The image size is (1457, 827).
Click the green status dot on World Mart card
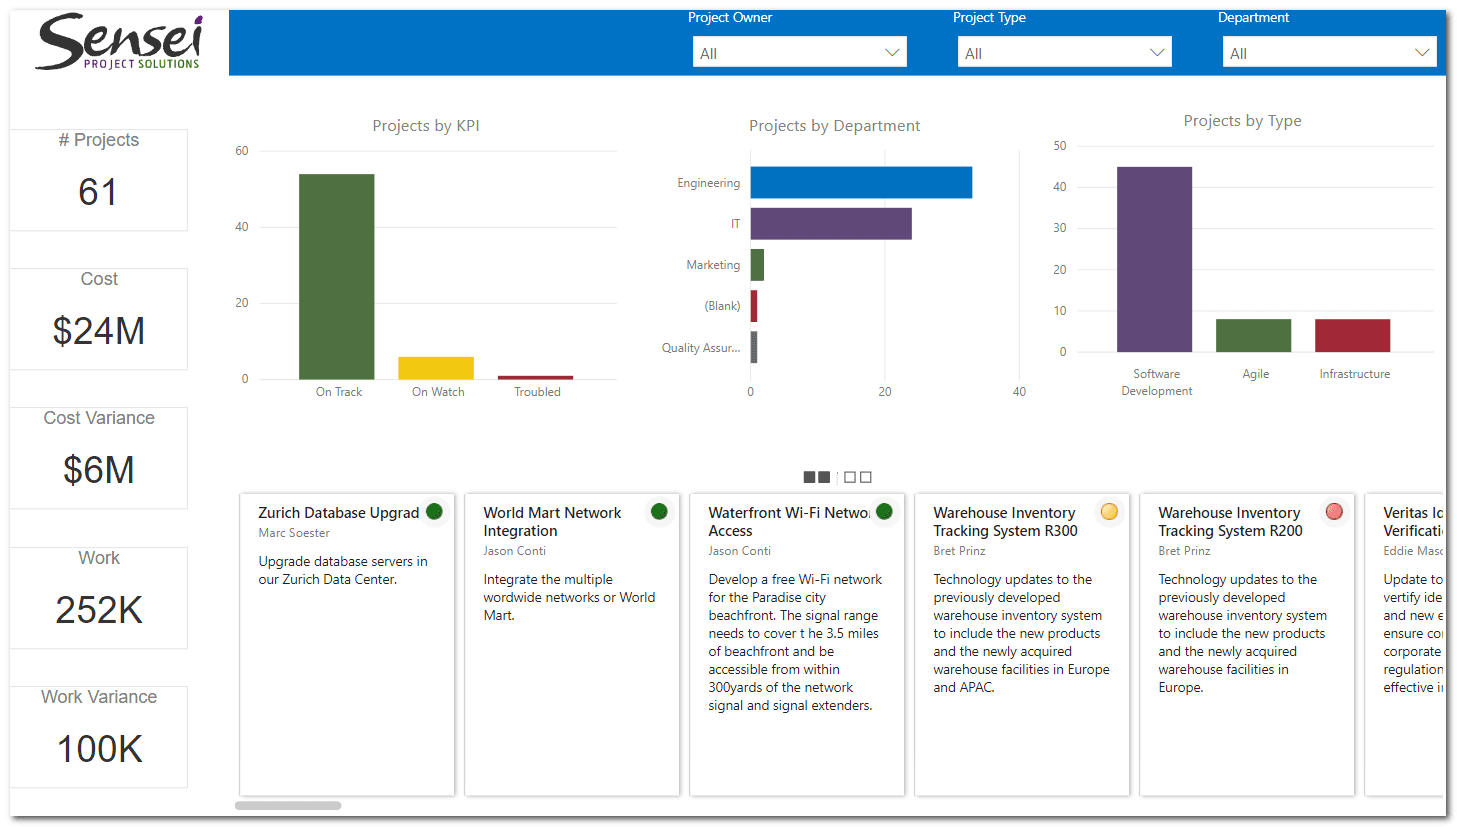coord(659,511)
